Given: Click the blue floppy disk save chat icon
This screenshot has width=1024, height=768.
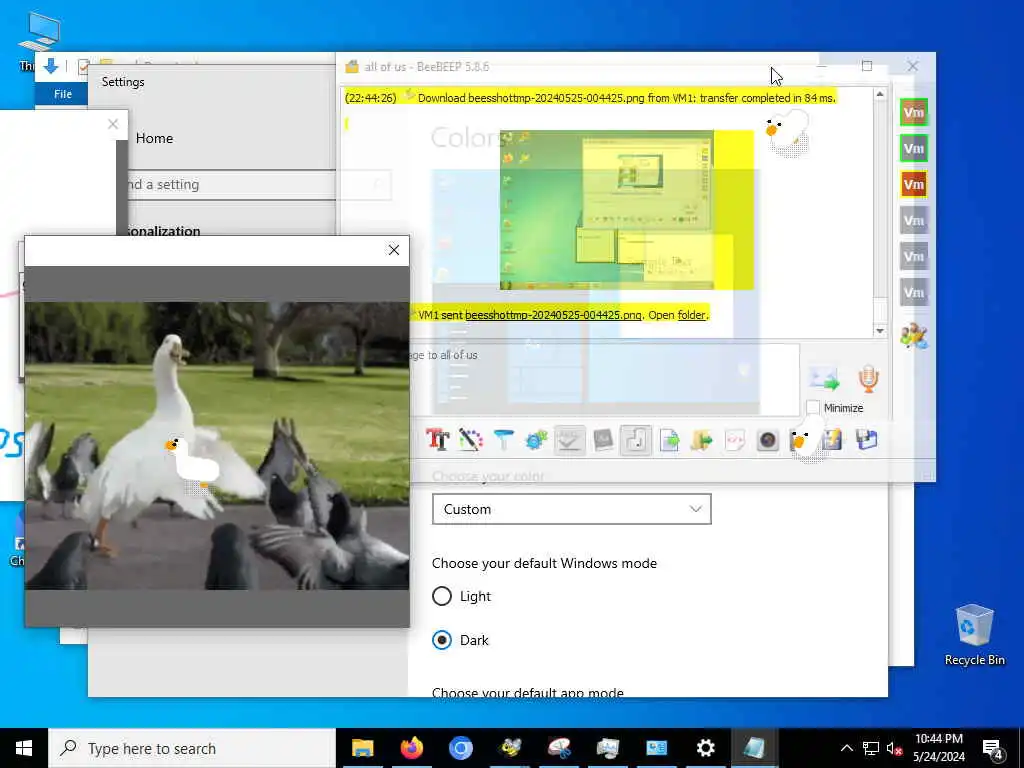Looking at the screenshot, I should pos(867,440).
